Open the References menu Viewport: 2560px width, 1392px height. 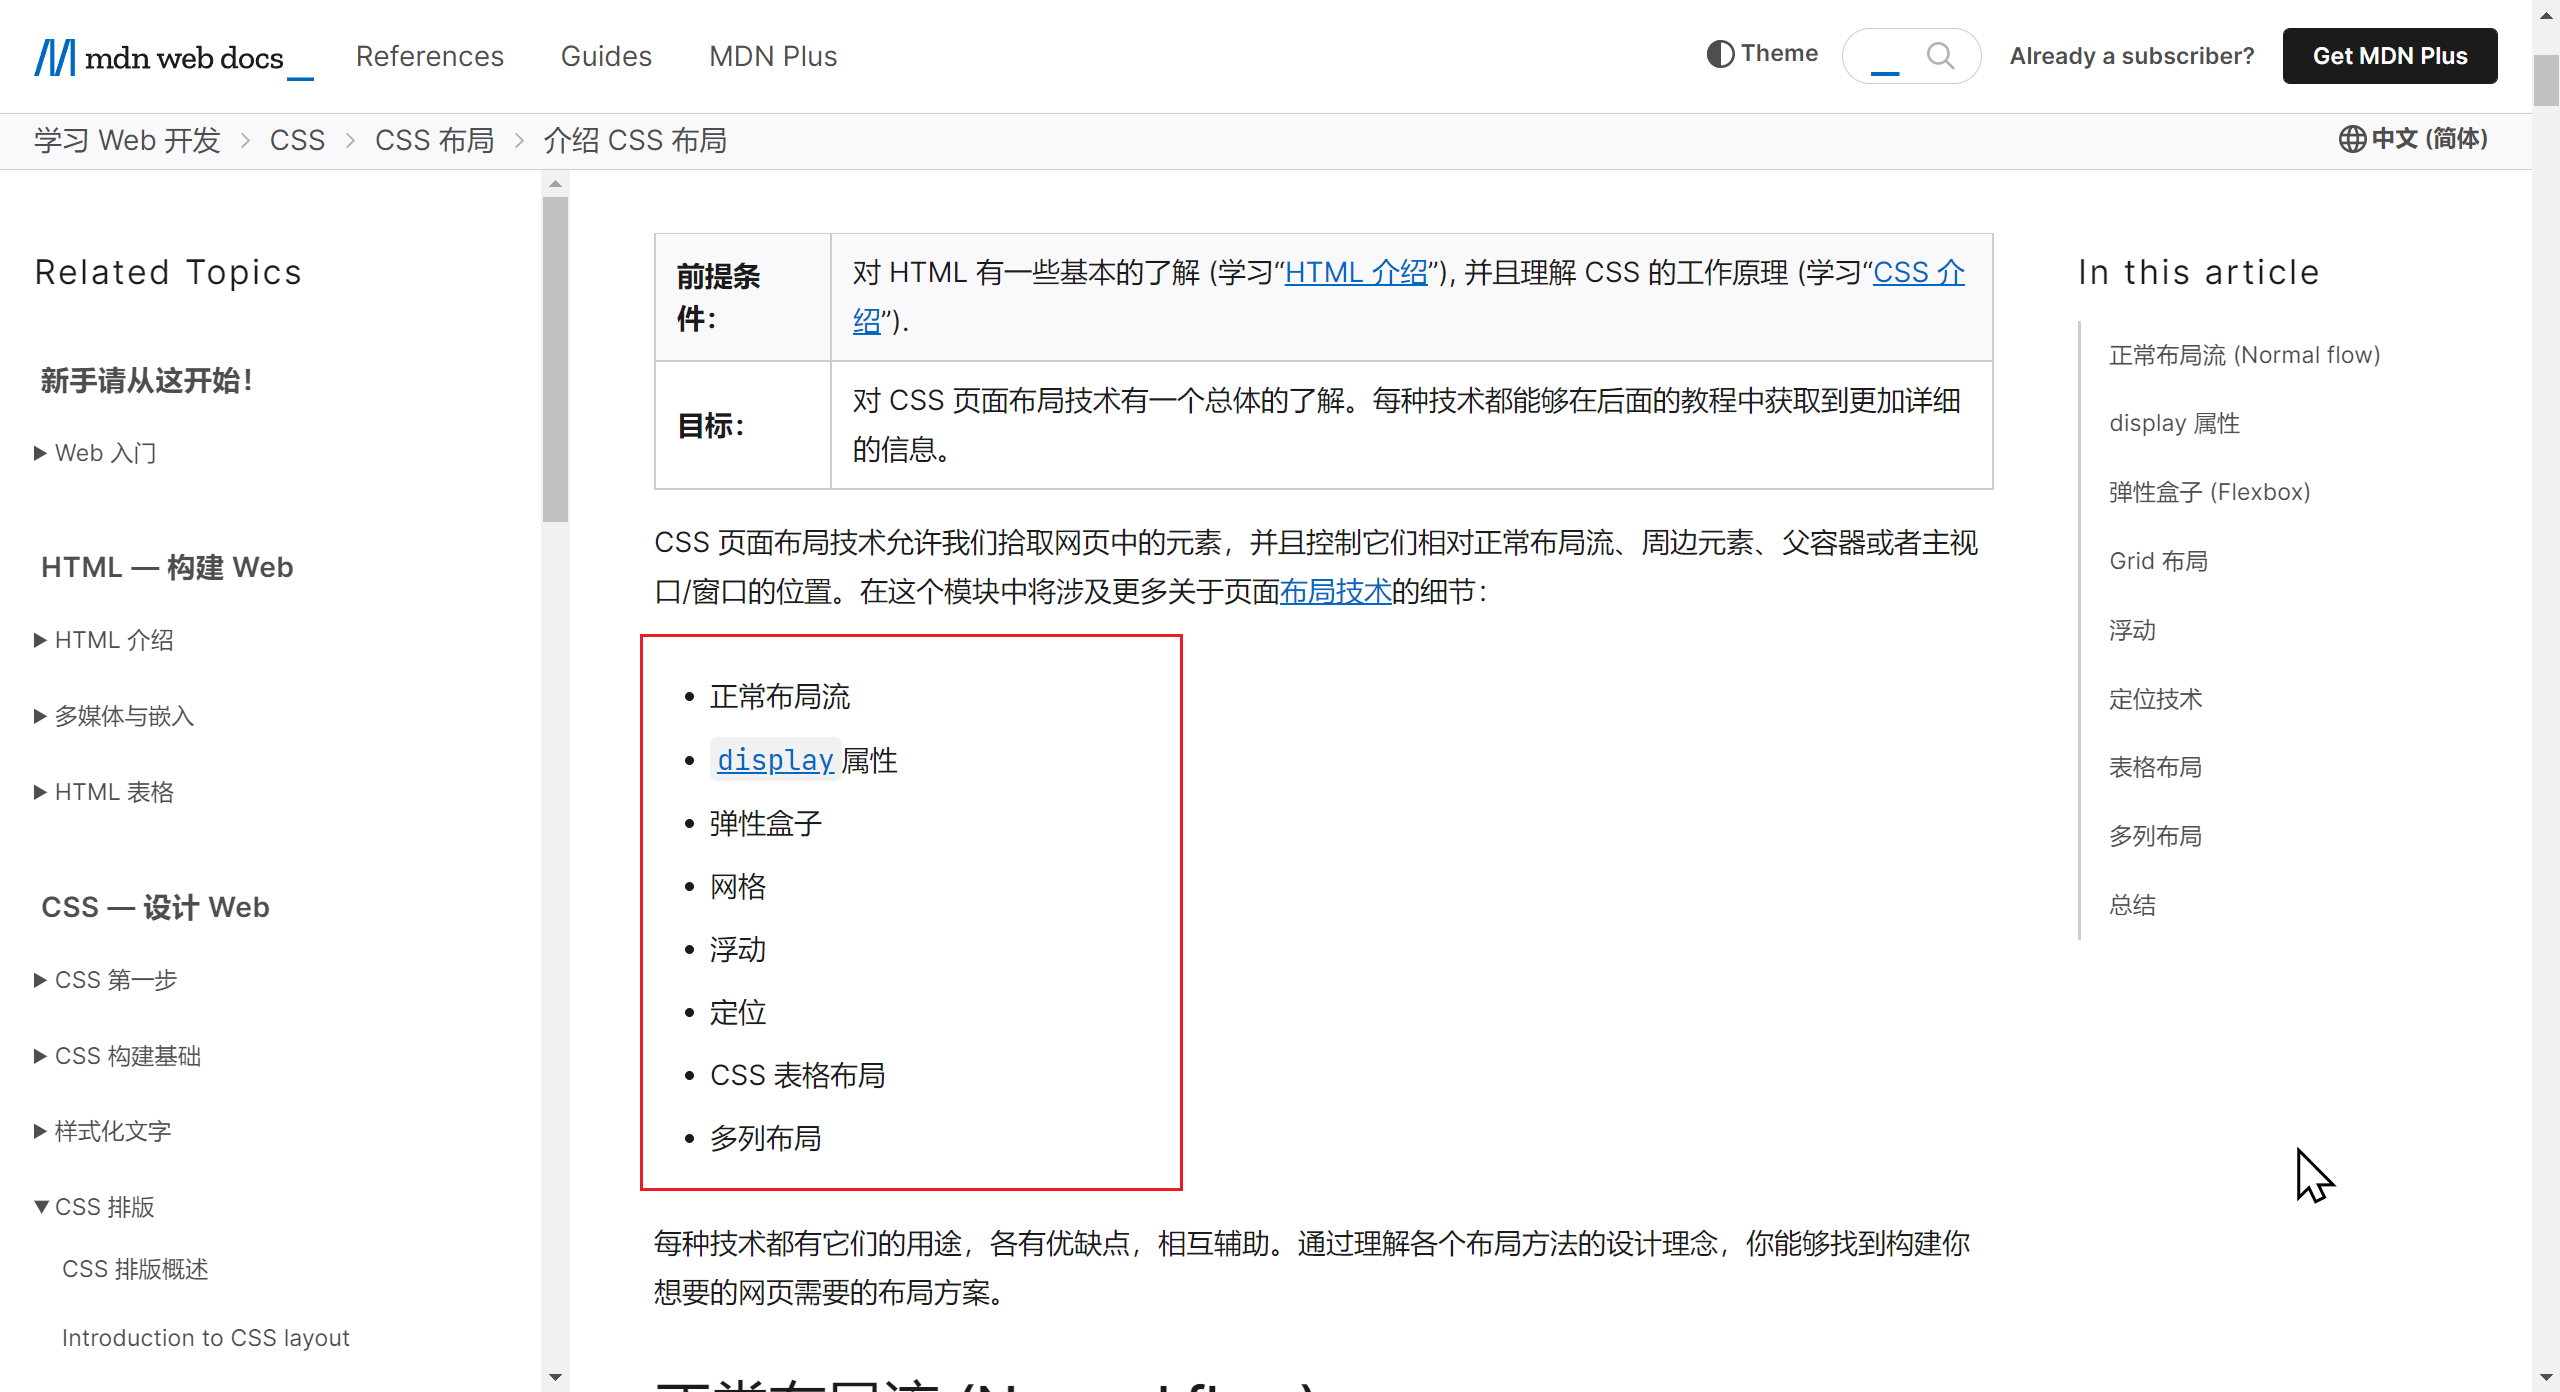coord(429,56)
